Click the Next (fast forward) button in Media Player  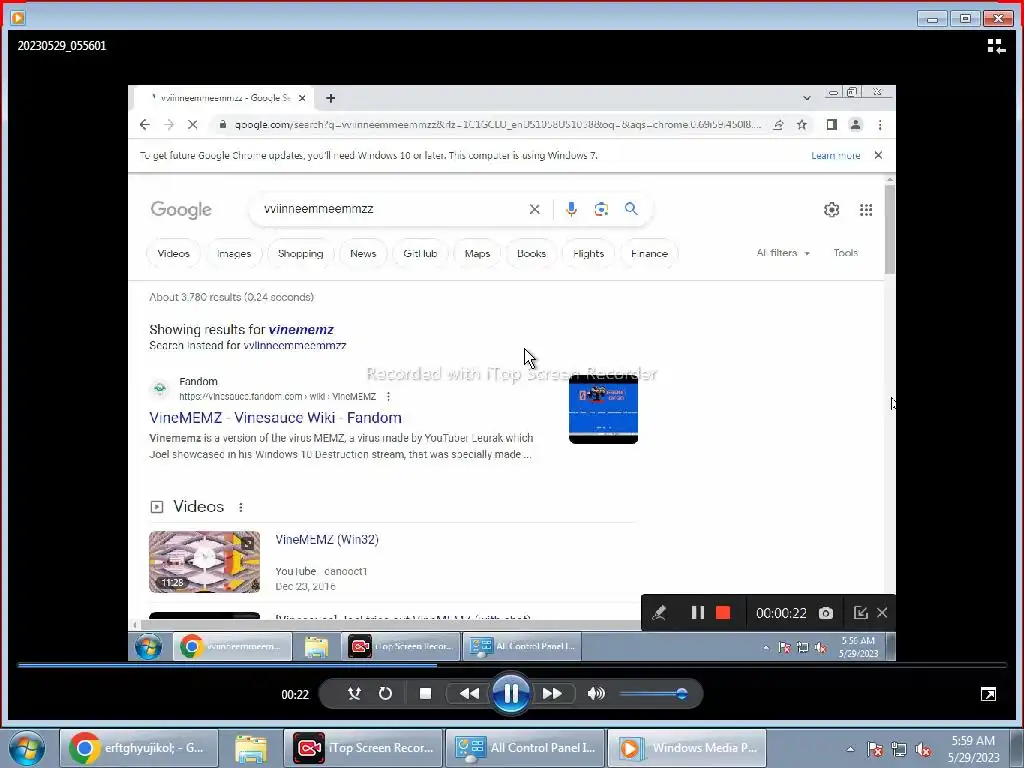click(552, 694)
